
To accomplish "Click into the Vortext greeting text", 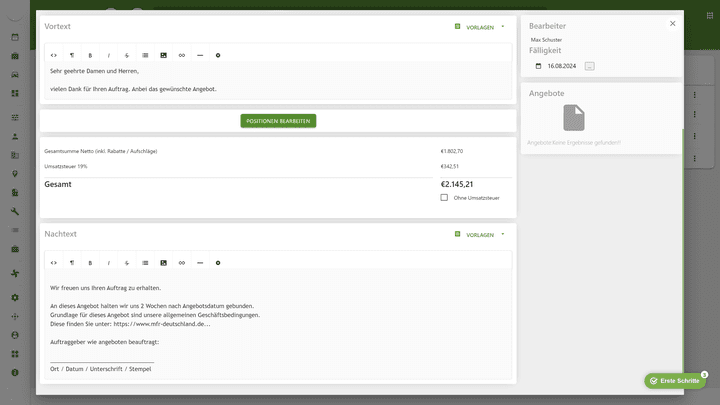I will (95, 71).
